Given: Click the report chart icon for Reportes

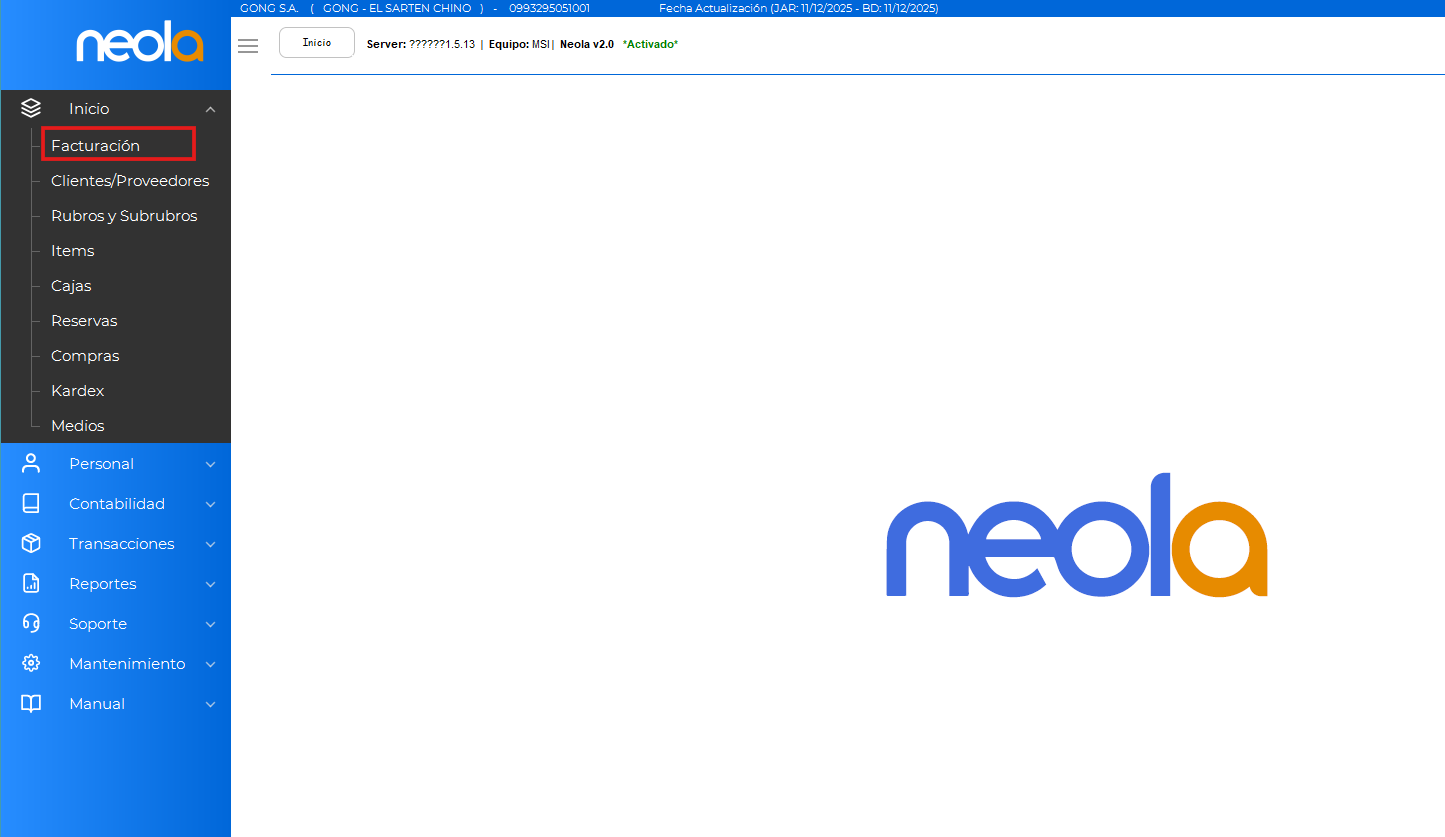Looking at the screenshot, I should pyautogui.click(x=31, y=583).
